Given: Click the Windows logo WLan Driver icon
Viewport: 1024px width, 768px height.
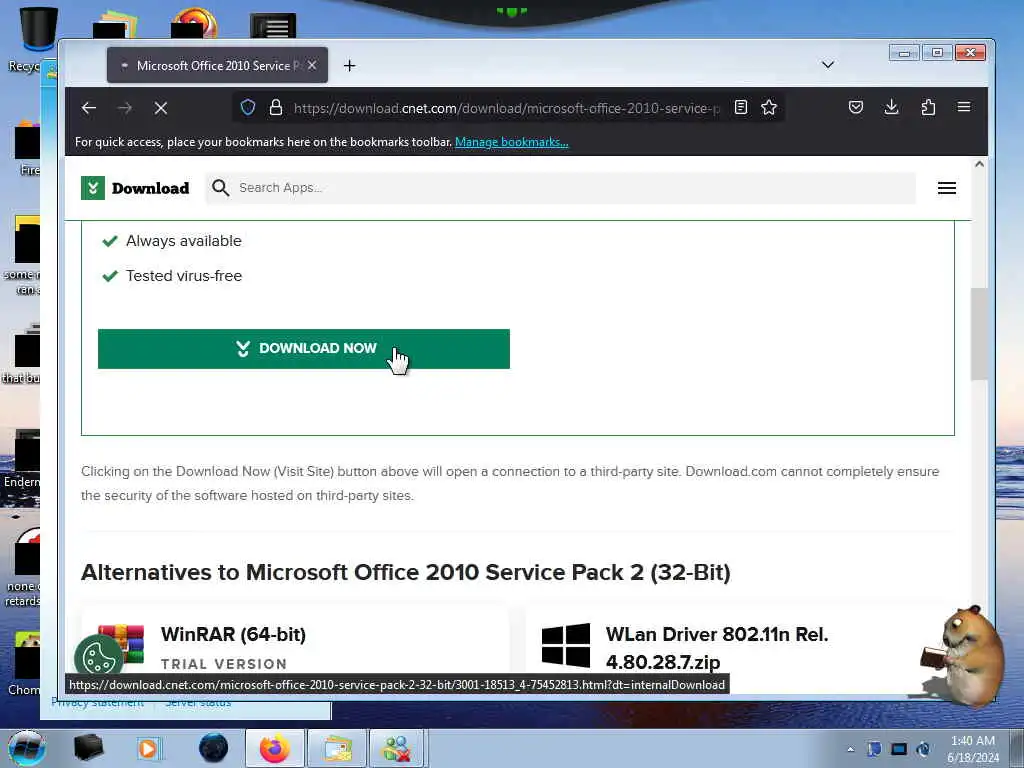Looking at the screenshot, I should point(566,645).
